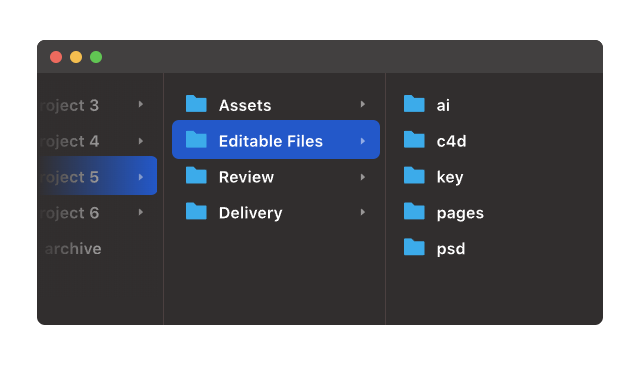Select the Review folder icon
640x365 pixels.
196,176
